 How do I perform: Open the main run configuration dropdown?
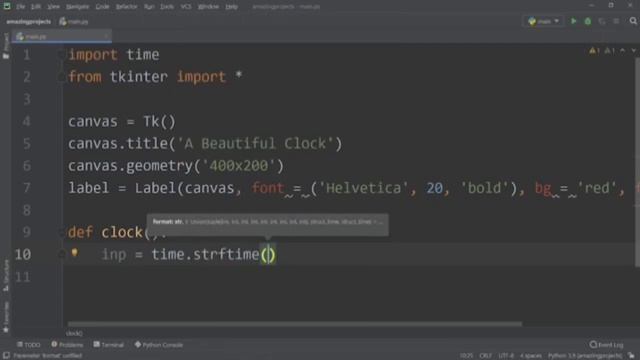coord(543,21)
